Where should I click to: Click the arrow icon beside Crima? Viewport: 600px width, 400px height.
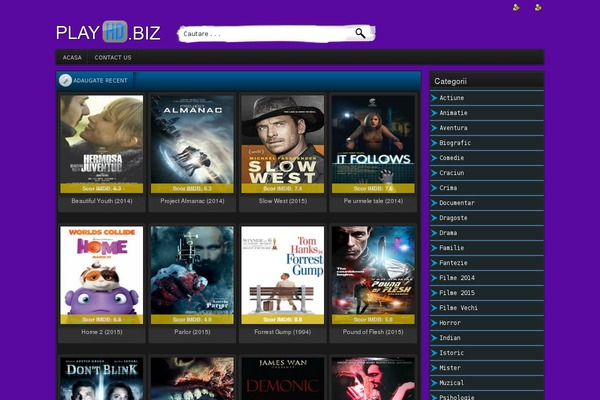coord(434,188)
